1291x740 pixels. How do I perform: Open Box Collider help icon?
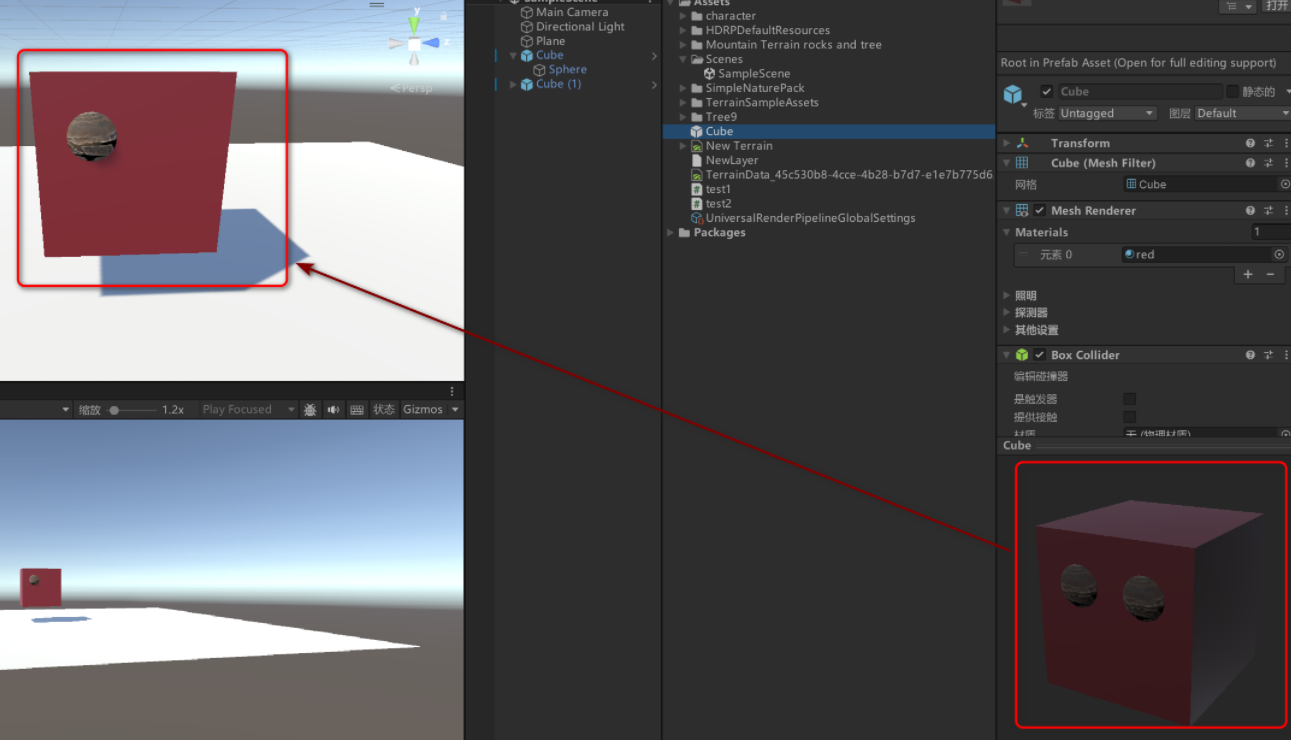pos(1250,355)
